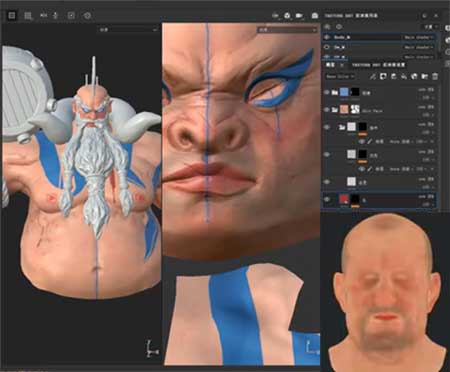Toggle visibility of the first texture set

point(327,37)
